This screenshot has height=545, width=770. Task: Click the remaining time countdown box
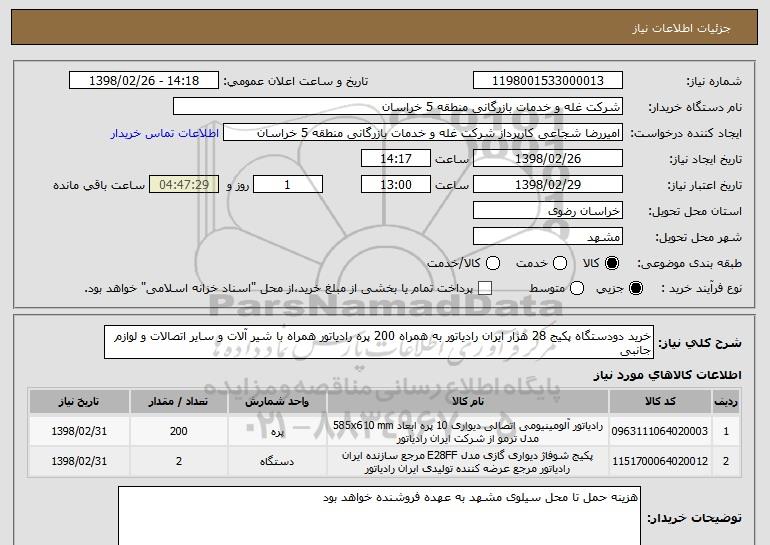point(182,185)
